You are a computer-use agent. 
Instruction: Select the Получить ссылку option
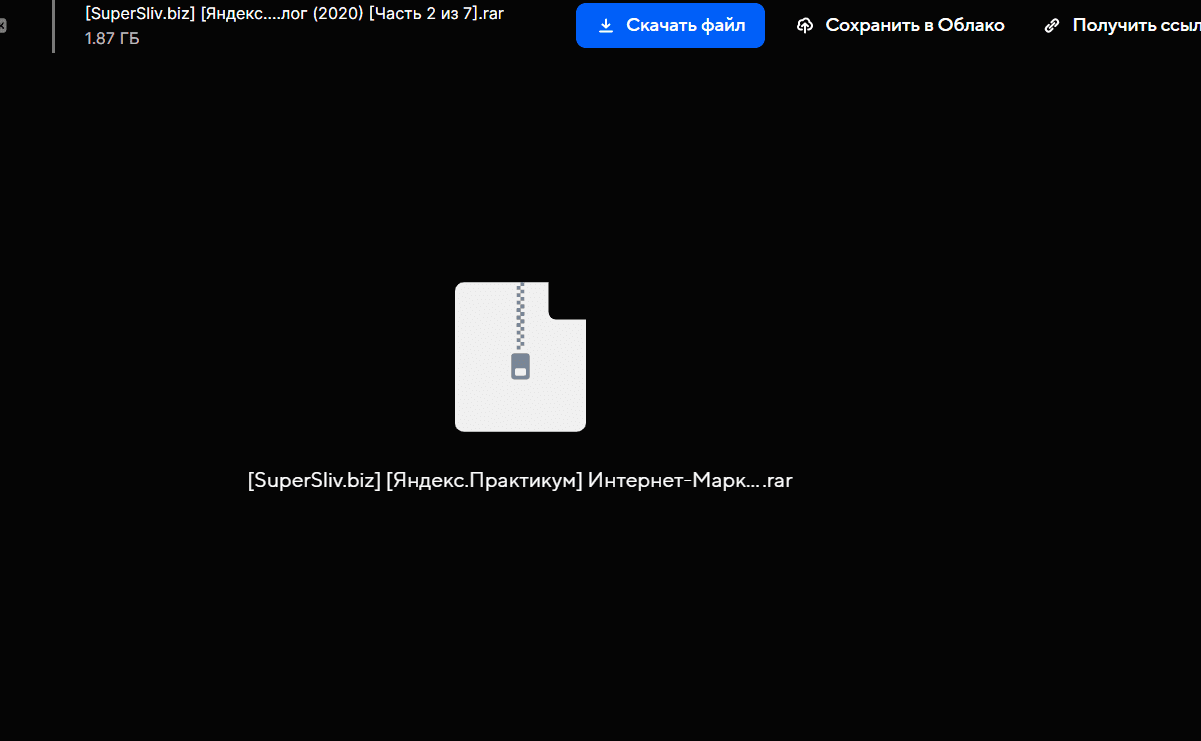click(1135, 25)
